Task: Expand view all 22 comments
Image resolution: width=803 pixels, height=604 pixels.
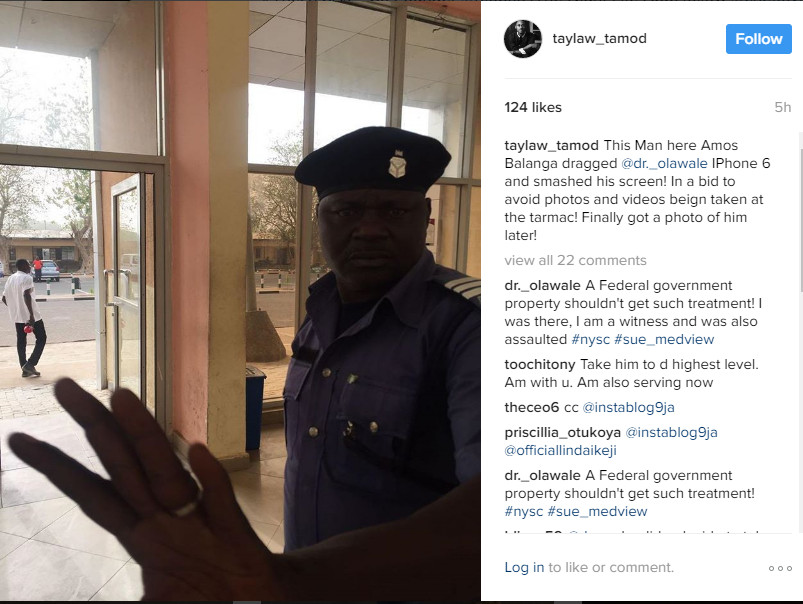Action: click(575, 260)
